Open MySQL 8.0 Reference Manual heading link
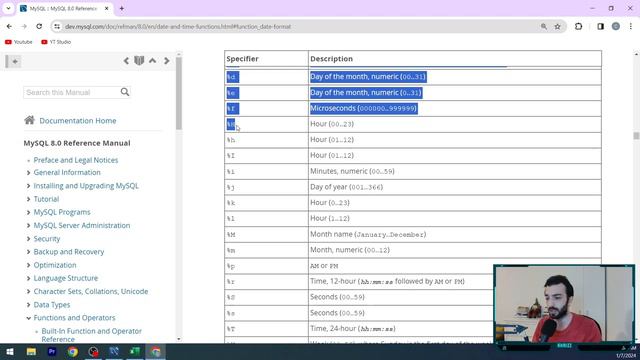This screenshot has height=360, width=640. [77, 143]
